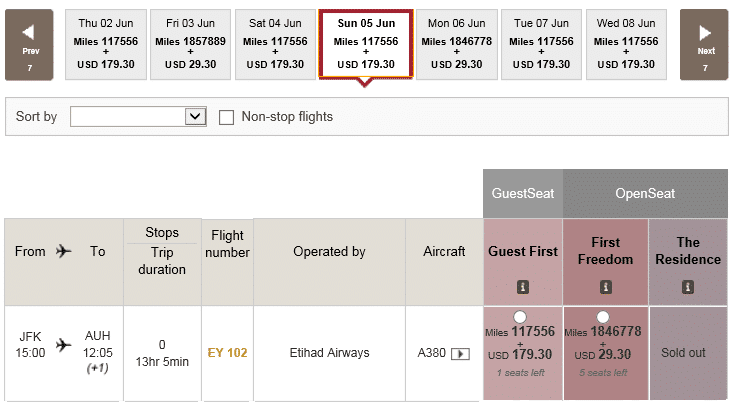Go to previous 7 days arrow
Screen dimensions: 733x403
click(29, 45)
